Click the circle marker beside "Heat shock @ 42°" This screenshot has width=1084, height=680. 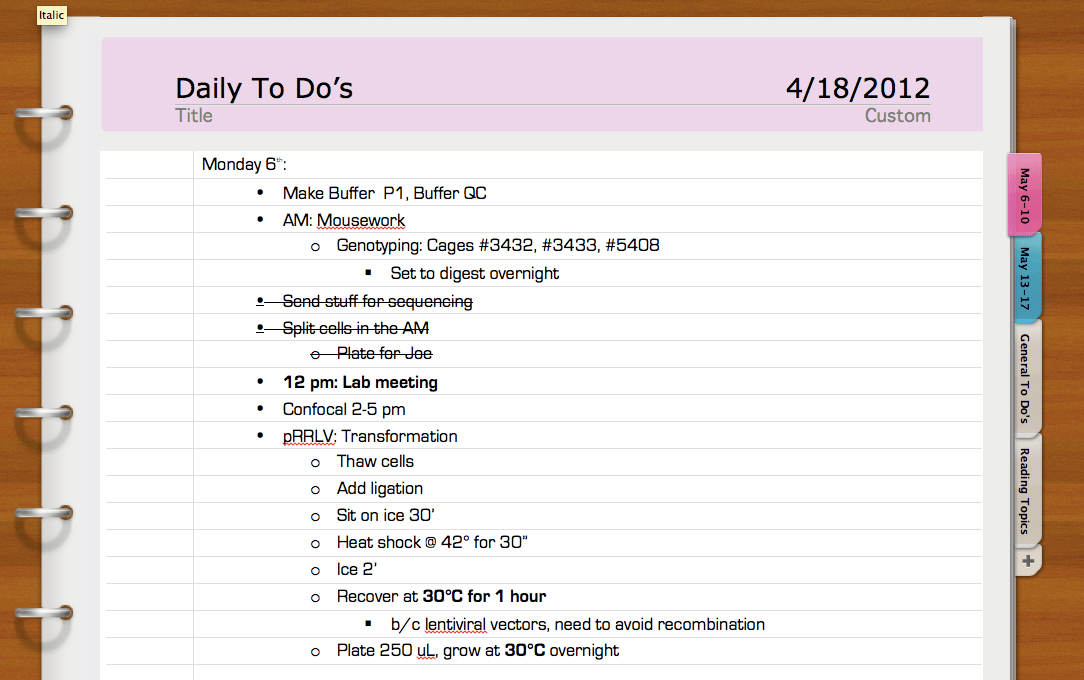pos(316,542)
